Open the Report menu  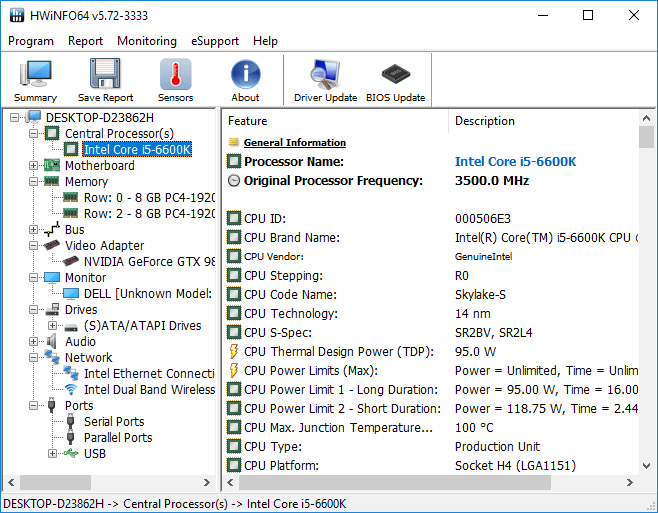pyautogui.click(x=85, y=41)
